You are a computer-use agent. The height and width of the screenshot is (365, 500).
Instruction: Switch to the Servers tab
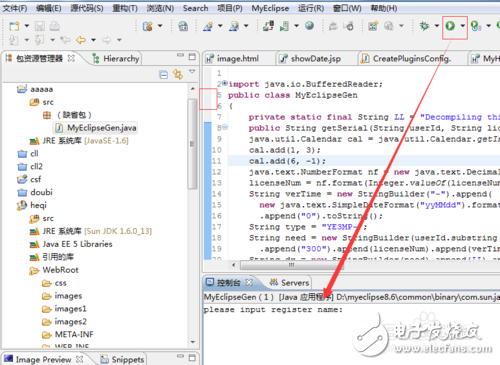pyautogui.click(x=290, y=283)
